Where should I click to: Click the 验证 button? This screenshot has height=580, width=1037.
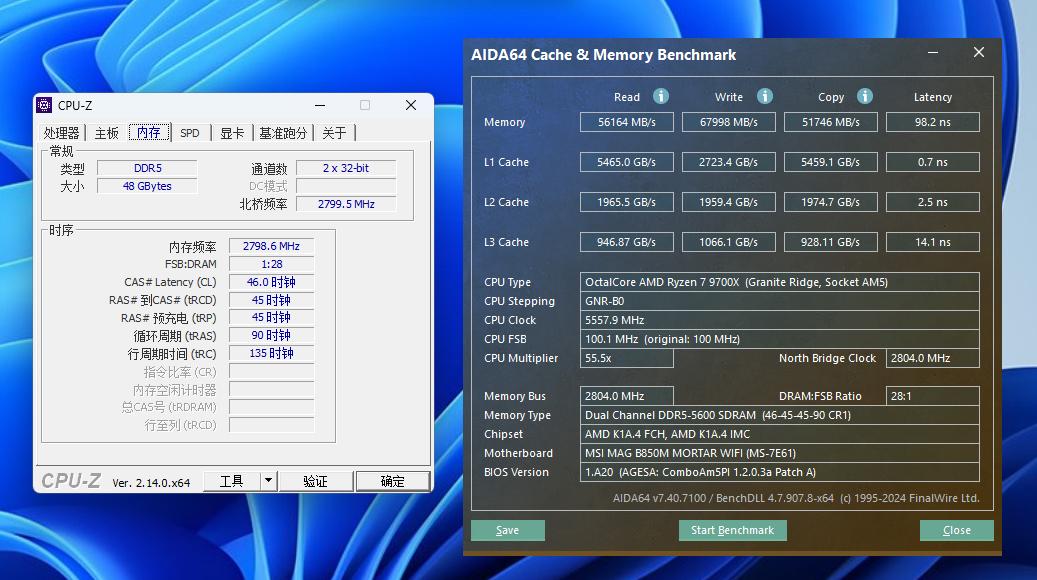pyautogui.click(x=315, y=481)
